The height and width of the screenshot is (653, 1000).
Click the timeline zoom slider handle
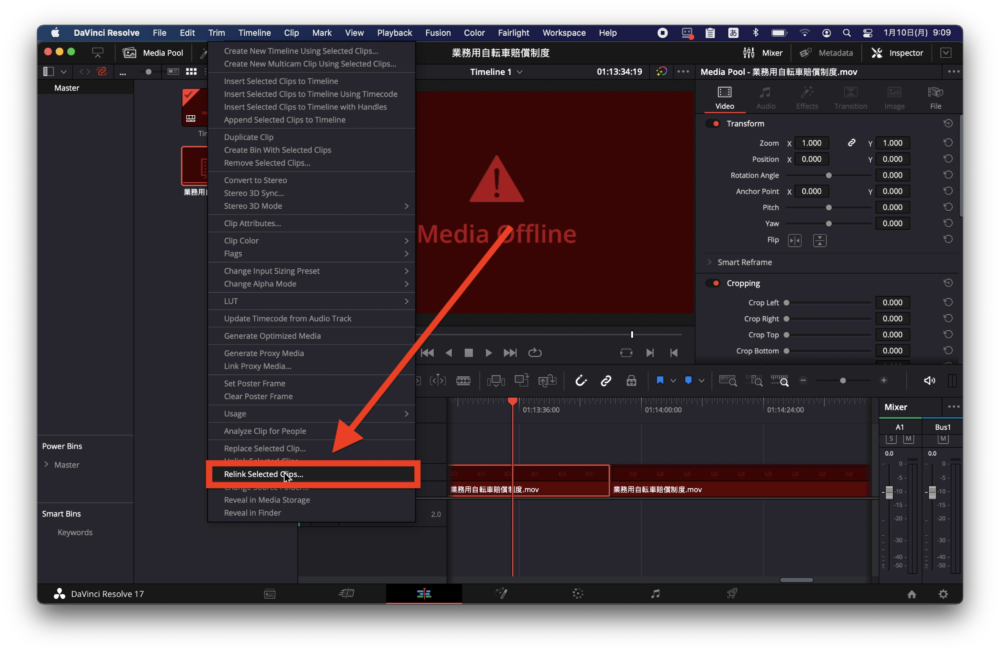(842, 381)
